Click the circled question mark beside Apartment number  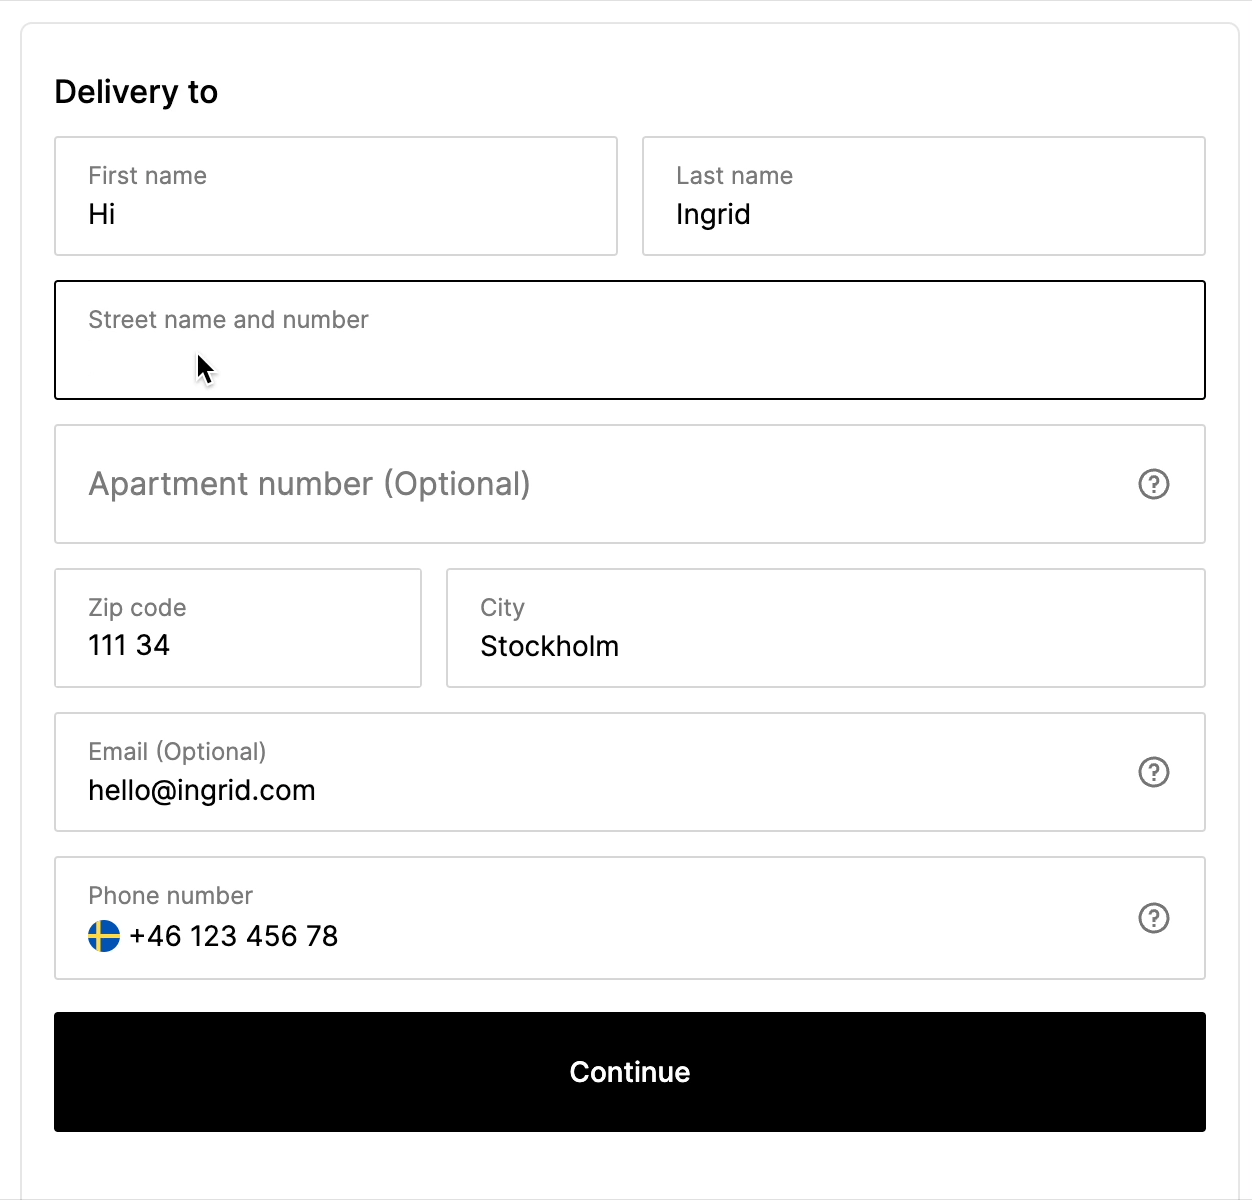1153,484
